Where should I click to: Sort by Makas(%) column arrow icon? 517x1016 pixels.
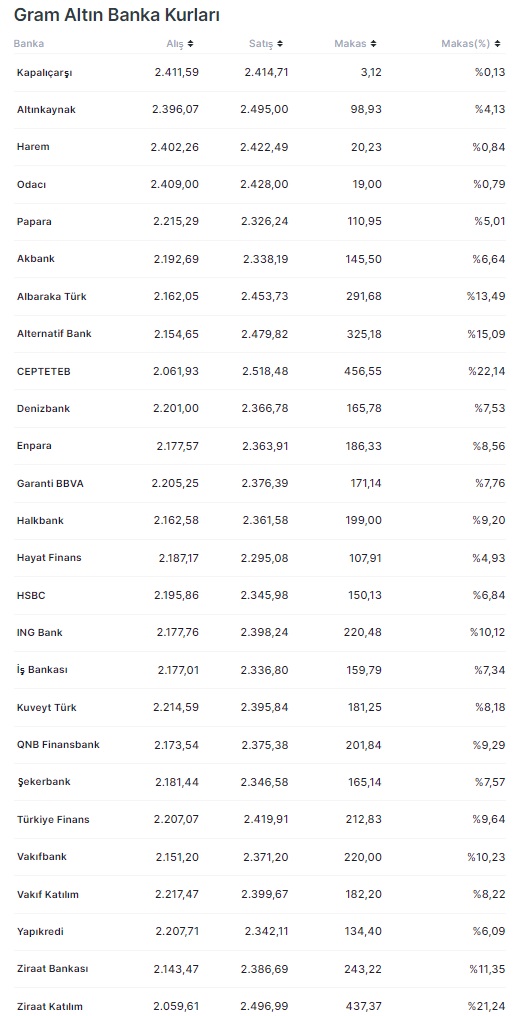(497, 44)
